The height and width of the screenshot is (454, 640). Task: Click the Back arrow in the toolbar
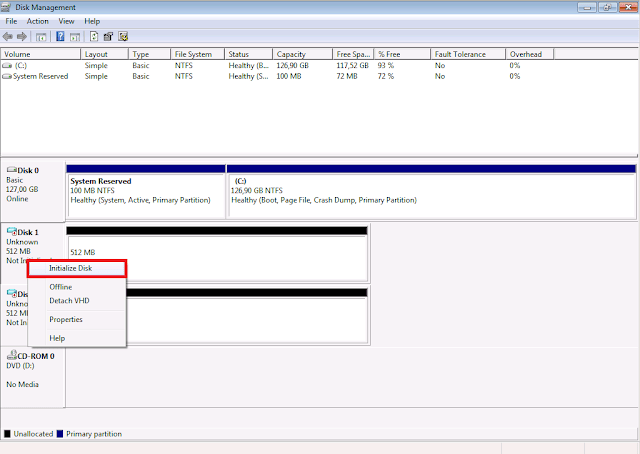(x=9, y=37)
